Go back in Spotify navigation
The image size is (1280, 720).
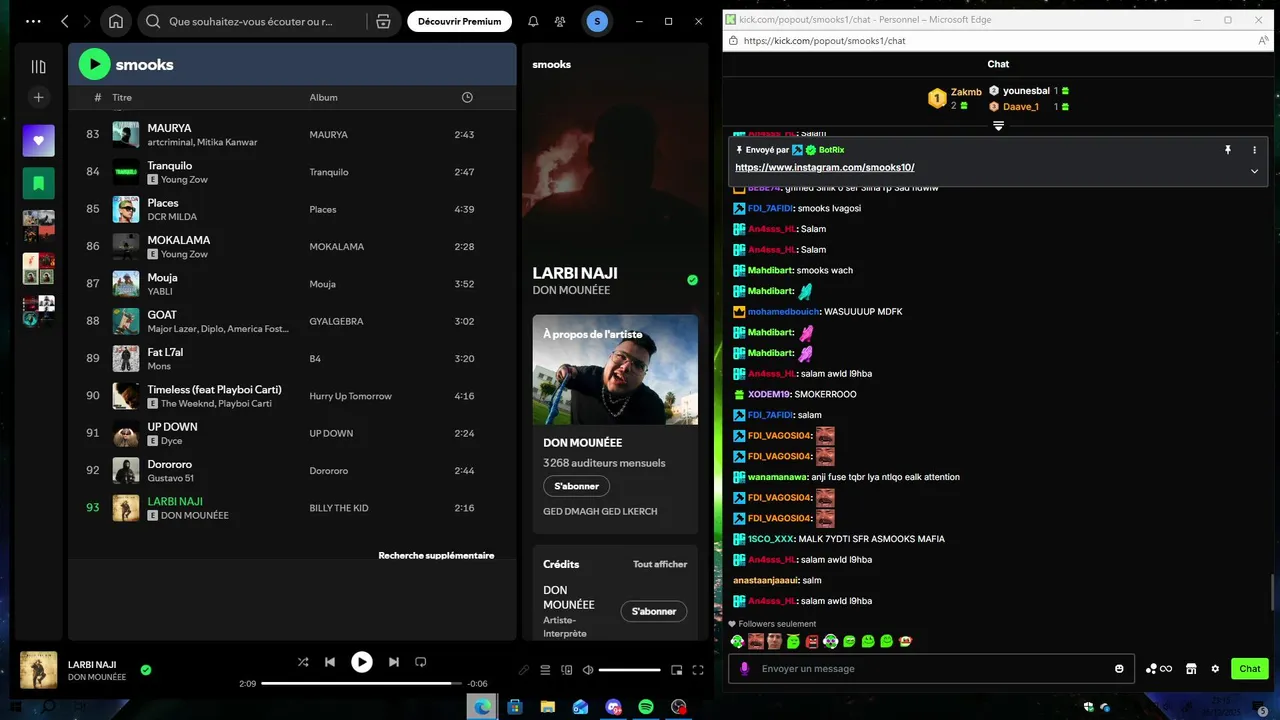65,21
